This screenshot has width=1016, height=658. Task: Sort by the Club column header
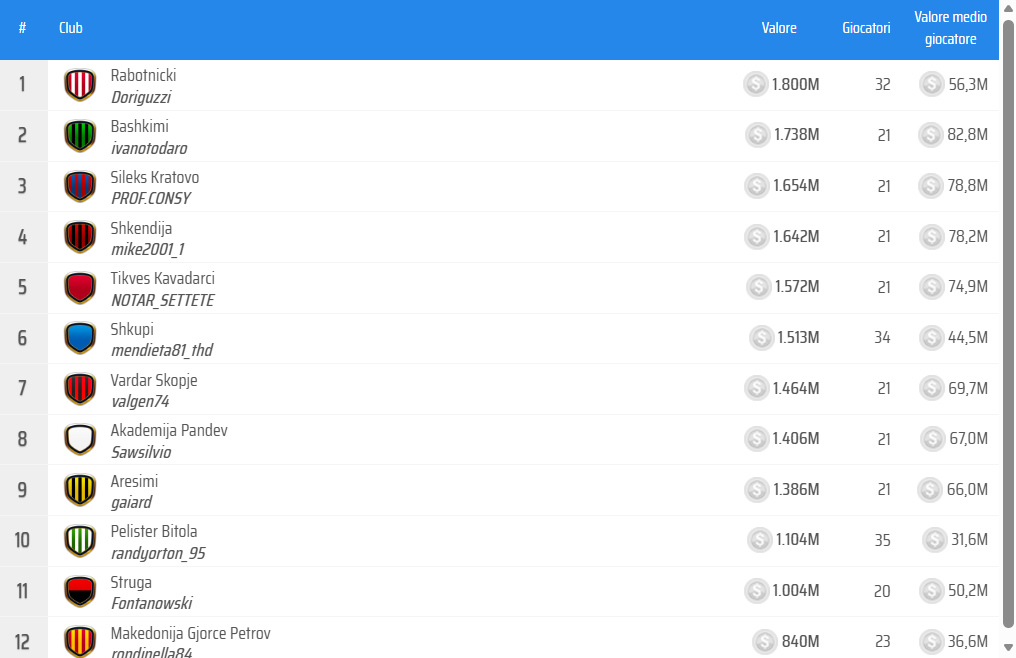click(x=71, y=28)
